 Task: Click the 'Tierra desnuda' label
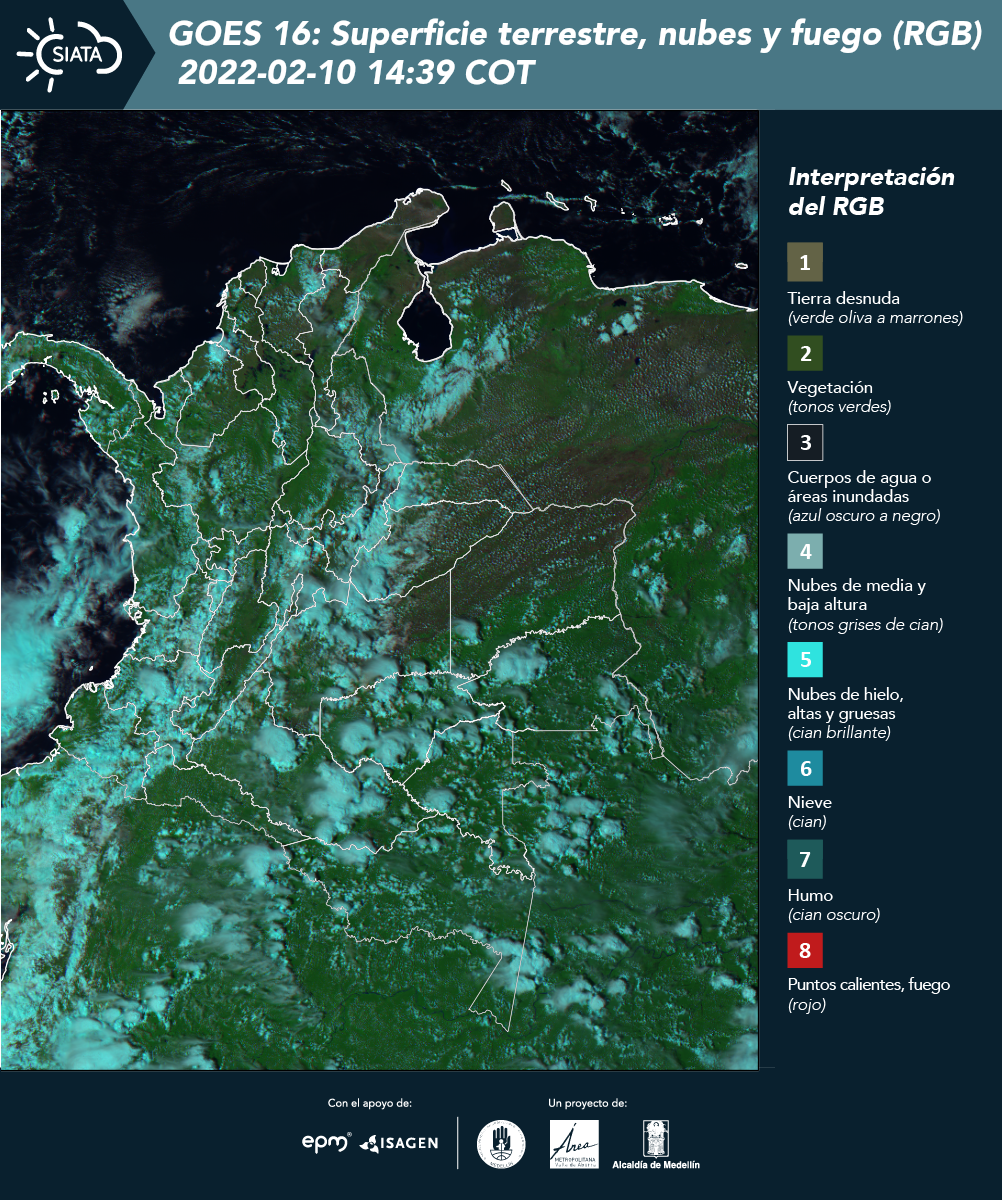844,298
